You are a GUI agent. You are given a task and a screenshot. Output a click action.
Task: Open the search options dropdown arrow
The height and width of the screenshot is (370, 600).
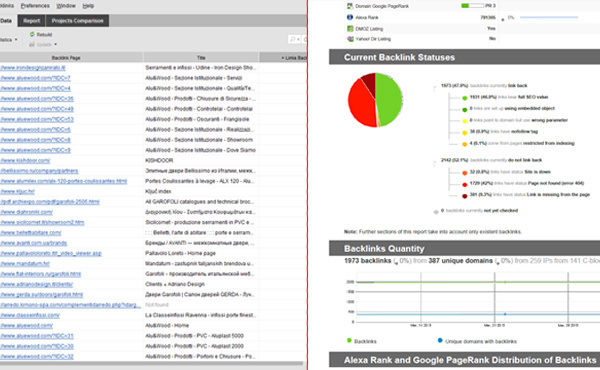(x=298, y=39)
